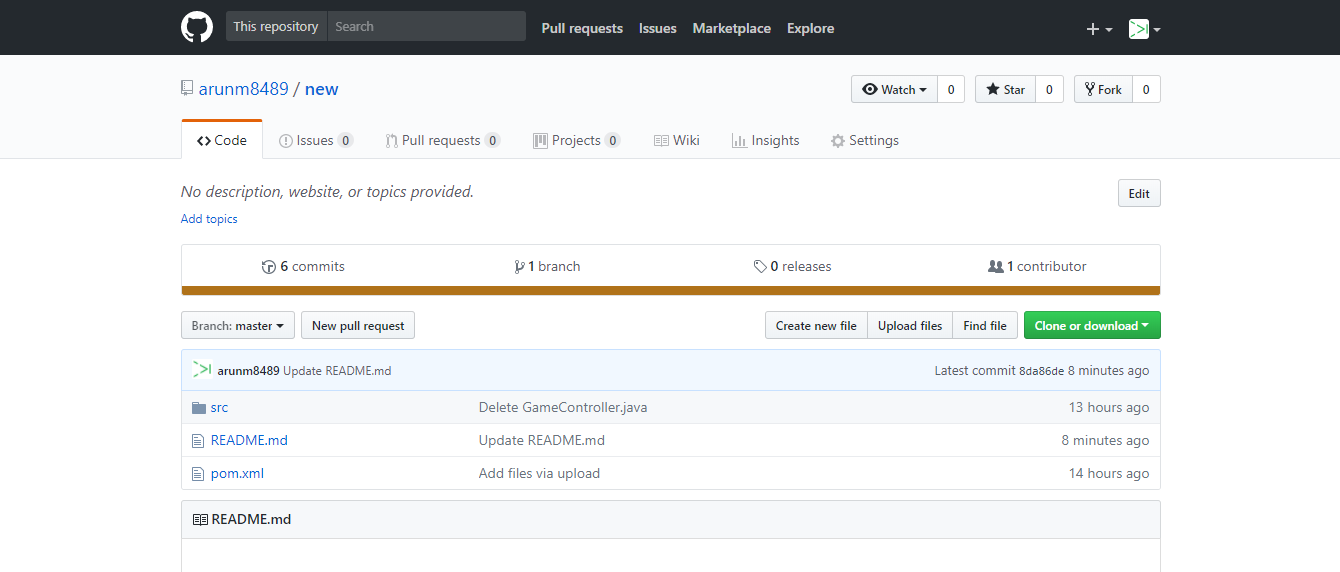Click 8 minutes ago in README.md row
This screenshot has width=1340, height=572.
[1105, 440]
